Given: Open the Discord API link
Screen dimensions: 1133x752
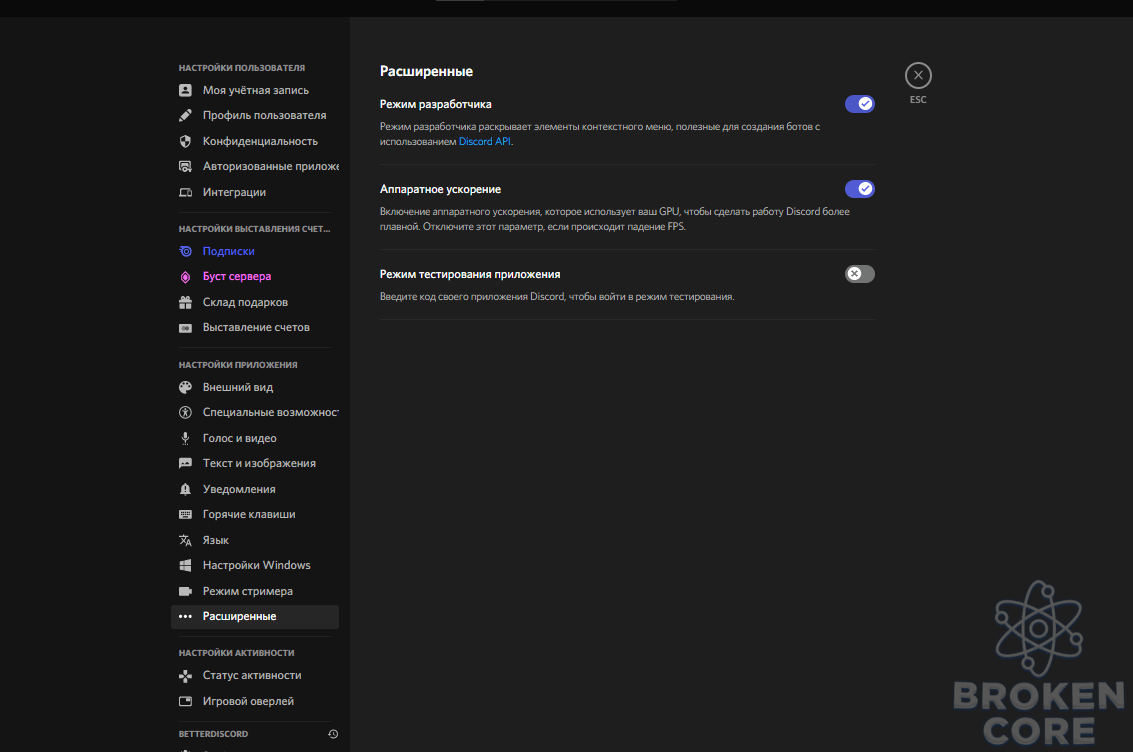Looking at the screenshot, I should tap(485, 142).
